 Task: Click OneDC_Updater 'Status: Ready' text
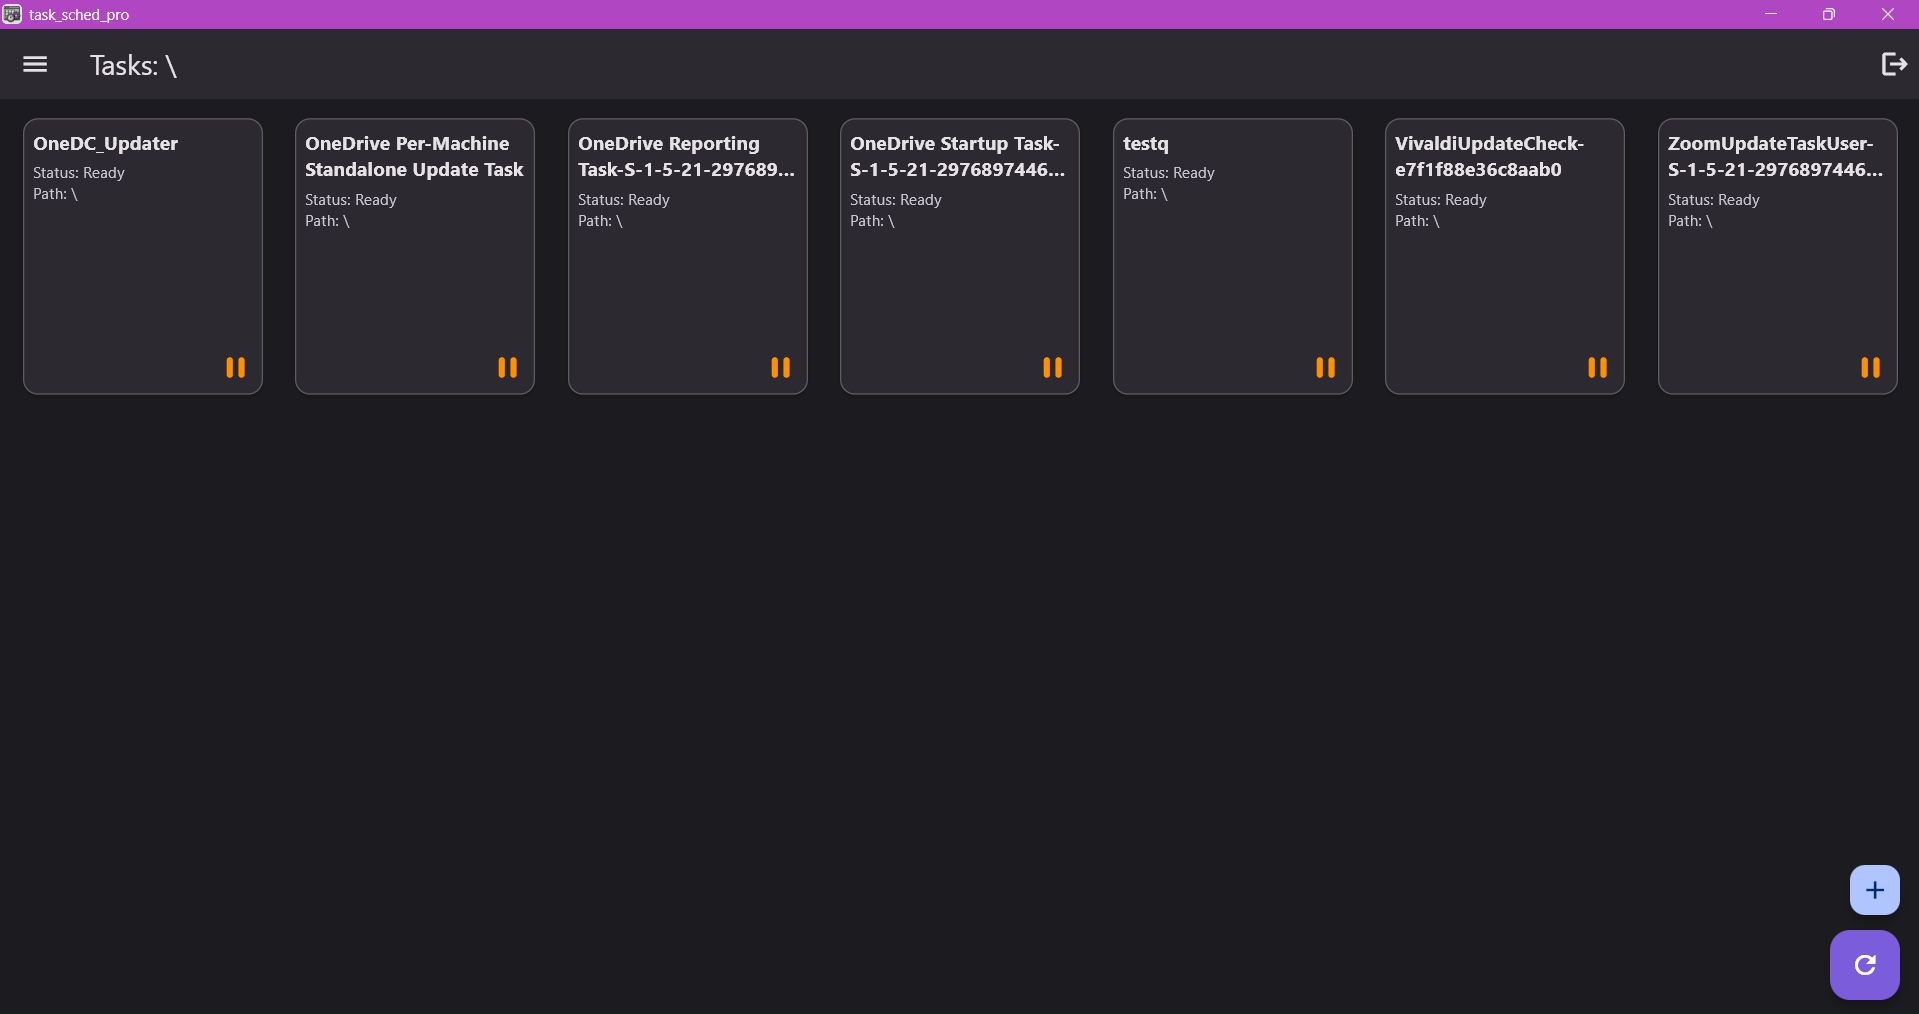click(x=79, y=173)
